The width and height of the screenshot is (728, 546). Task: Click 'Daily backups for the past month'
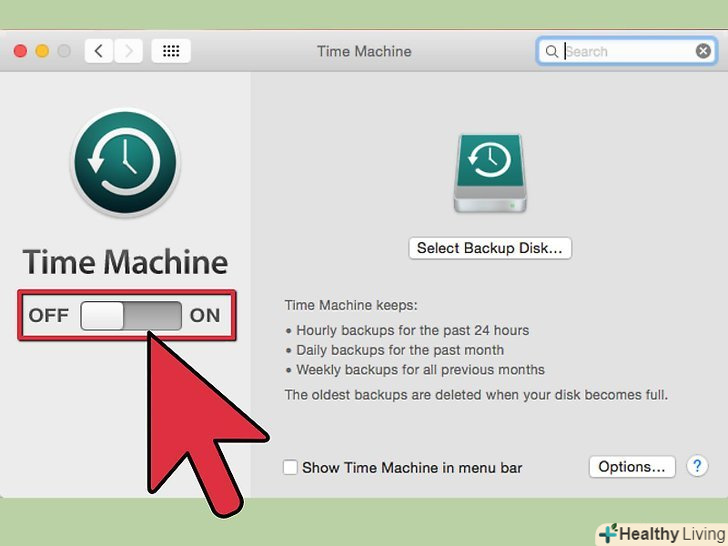[400, 350]
